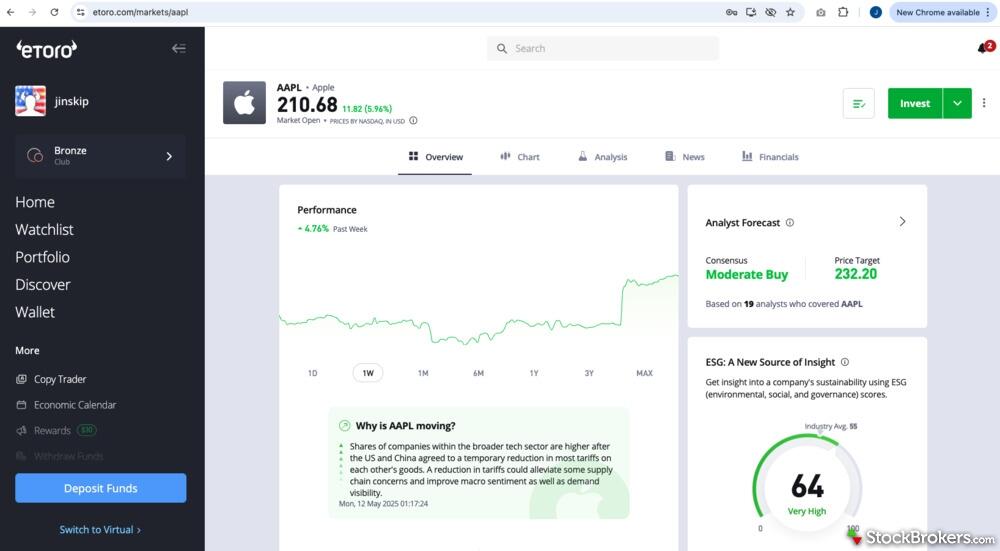Expand the Bronze Club chevron
This screenshot has height=551, width=1000.
169,156
